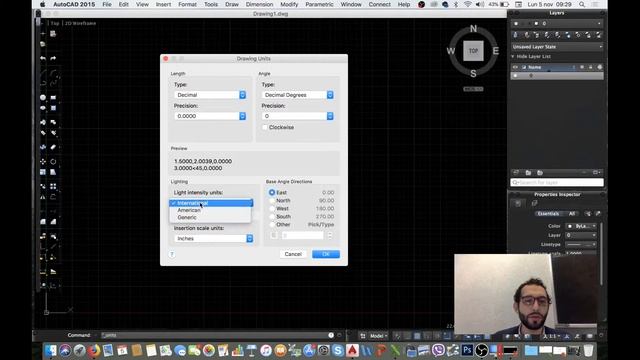
Task: Choose International from light intensity list
Action: [x=211, y=203]
